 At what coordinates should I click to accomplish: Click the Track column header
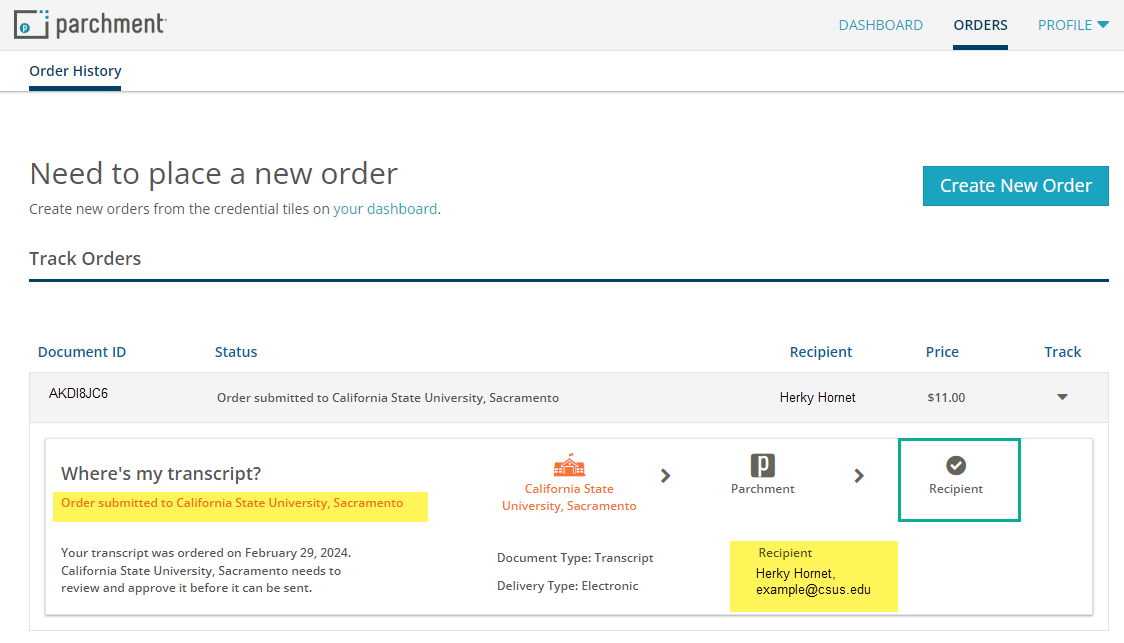(1062, 352)
